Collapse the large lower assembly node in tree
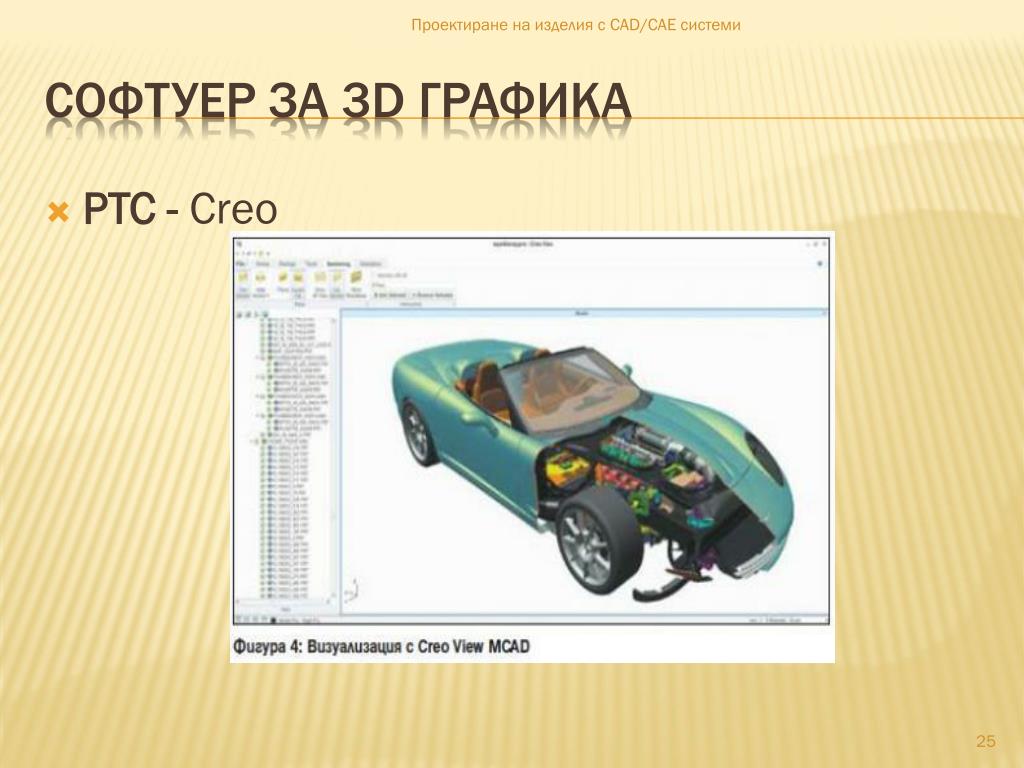This screenshot has width=1024, height=768. (251, 441)
